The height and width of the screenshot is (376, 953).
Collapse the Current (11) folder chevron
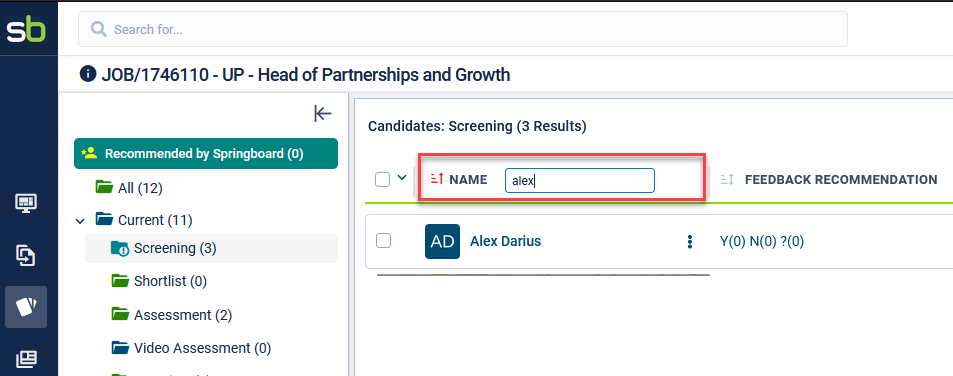(80, 221)
